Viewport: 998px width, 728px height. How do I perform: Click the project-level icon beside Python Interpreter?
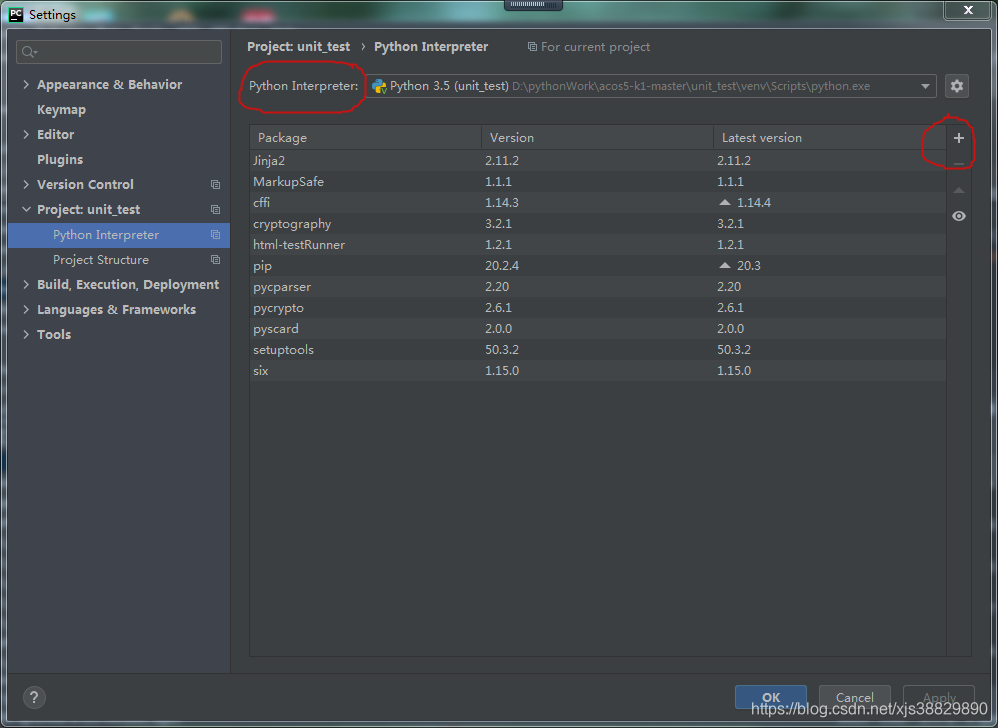click(216, 235)
